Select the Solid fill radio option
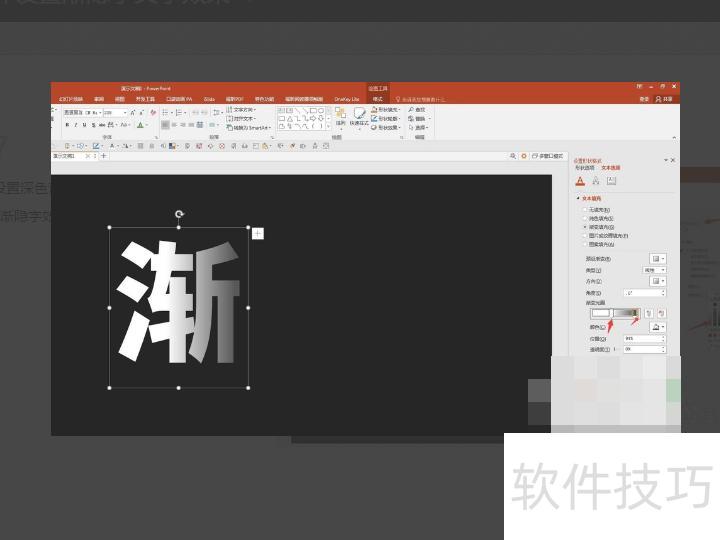 point(586,218)
